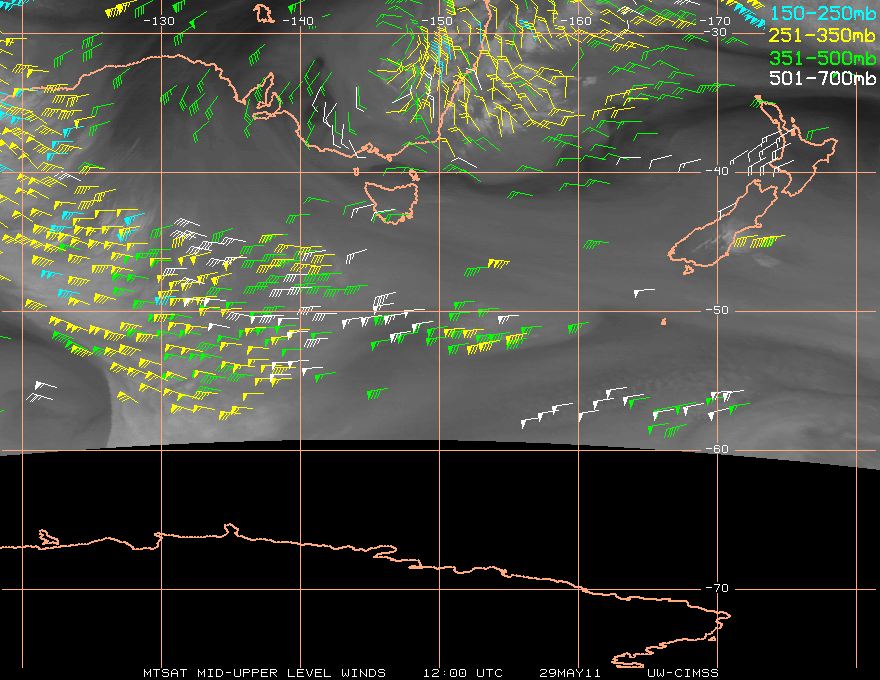Click the MTSAT MID-UPPER LEVEL WINDS title
This screenshot has width=880, height=680.
tap(264, 673)
